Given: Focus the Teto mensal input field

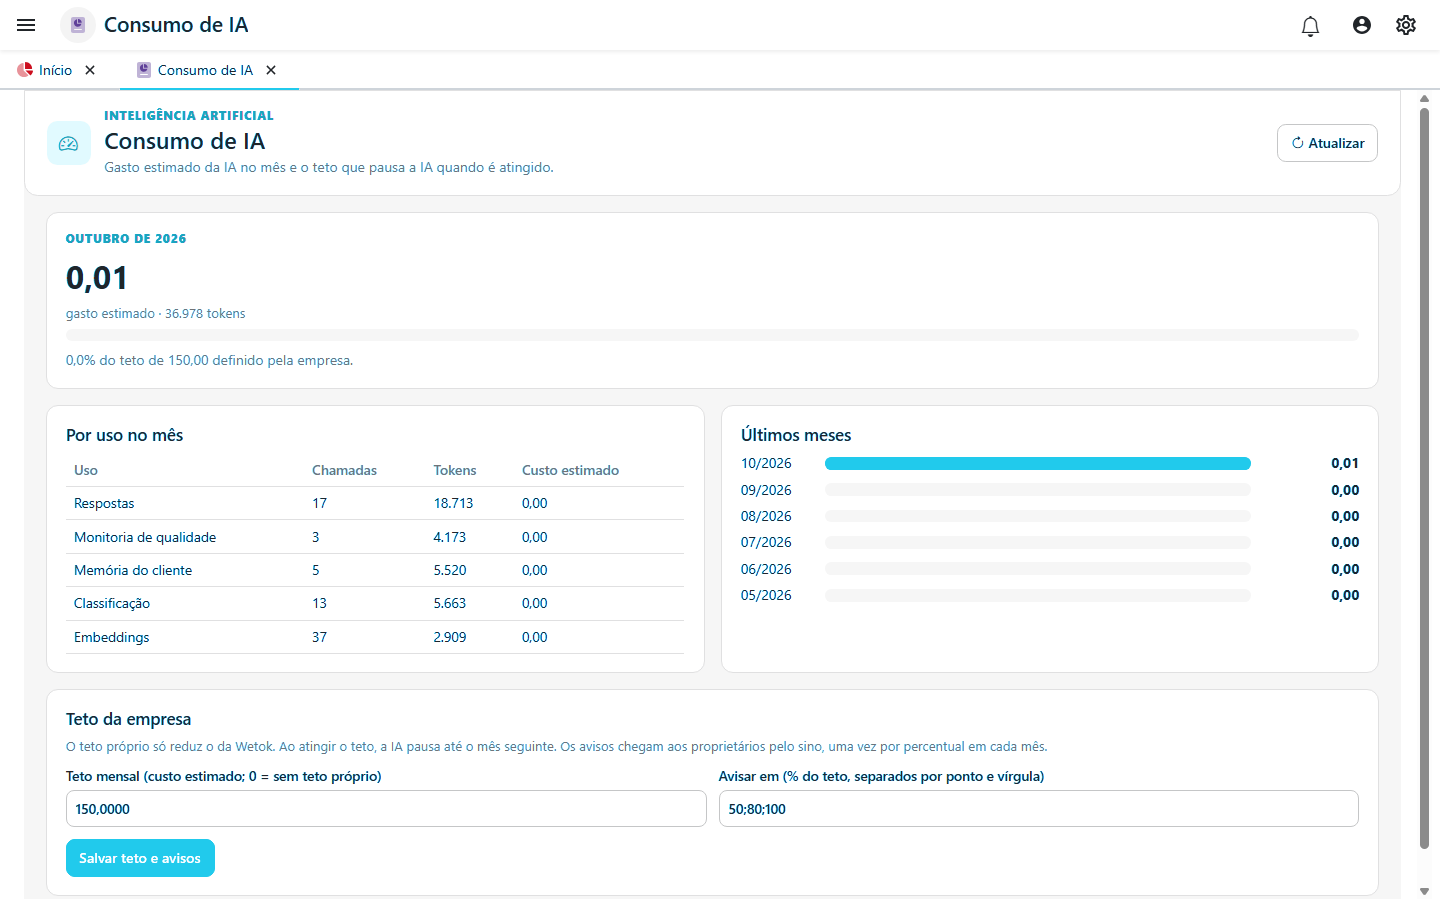Looking at the screenshot, I should (x=386, y=809).
